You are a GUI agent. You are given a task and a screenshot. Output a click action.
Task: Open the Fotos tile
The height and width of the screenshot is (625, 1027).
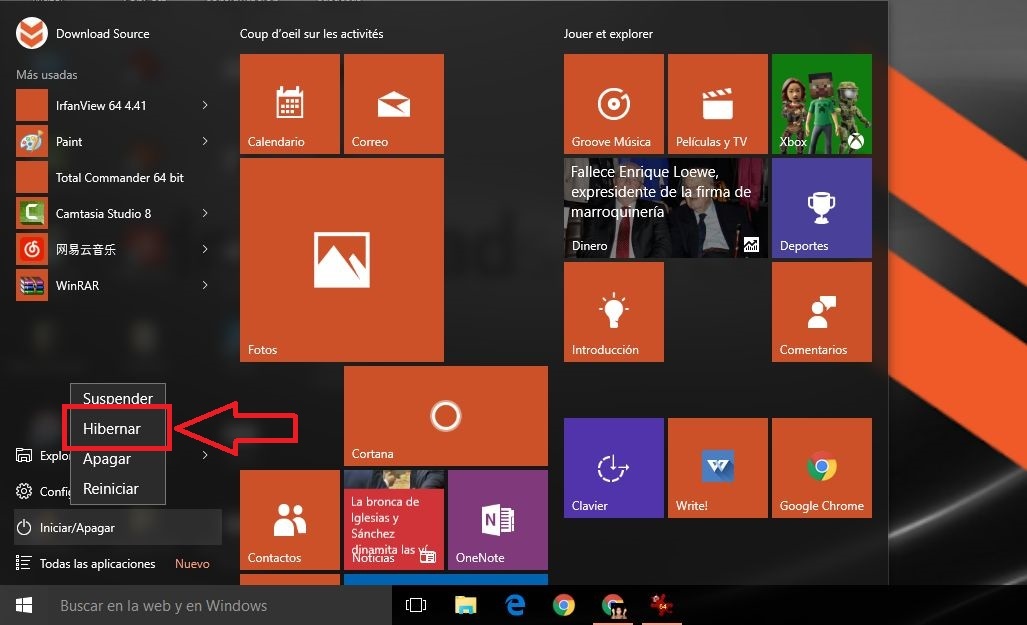click(x=342, y=260)
